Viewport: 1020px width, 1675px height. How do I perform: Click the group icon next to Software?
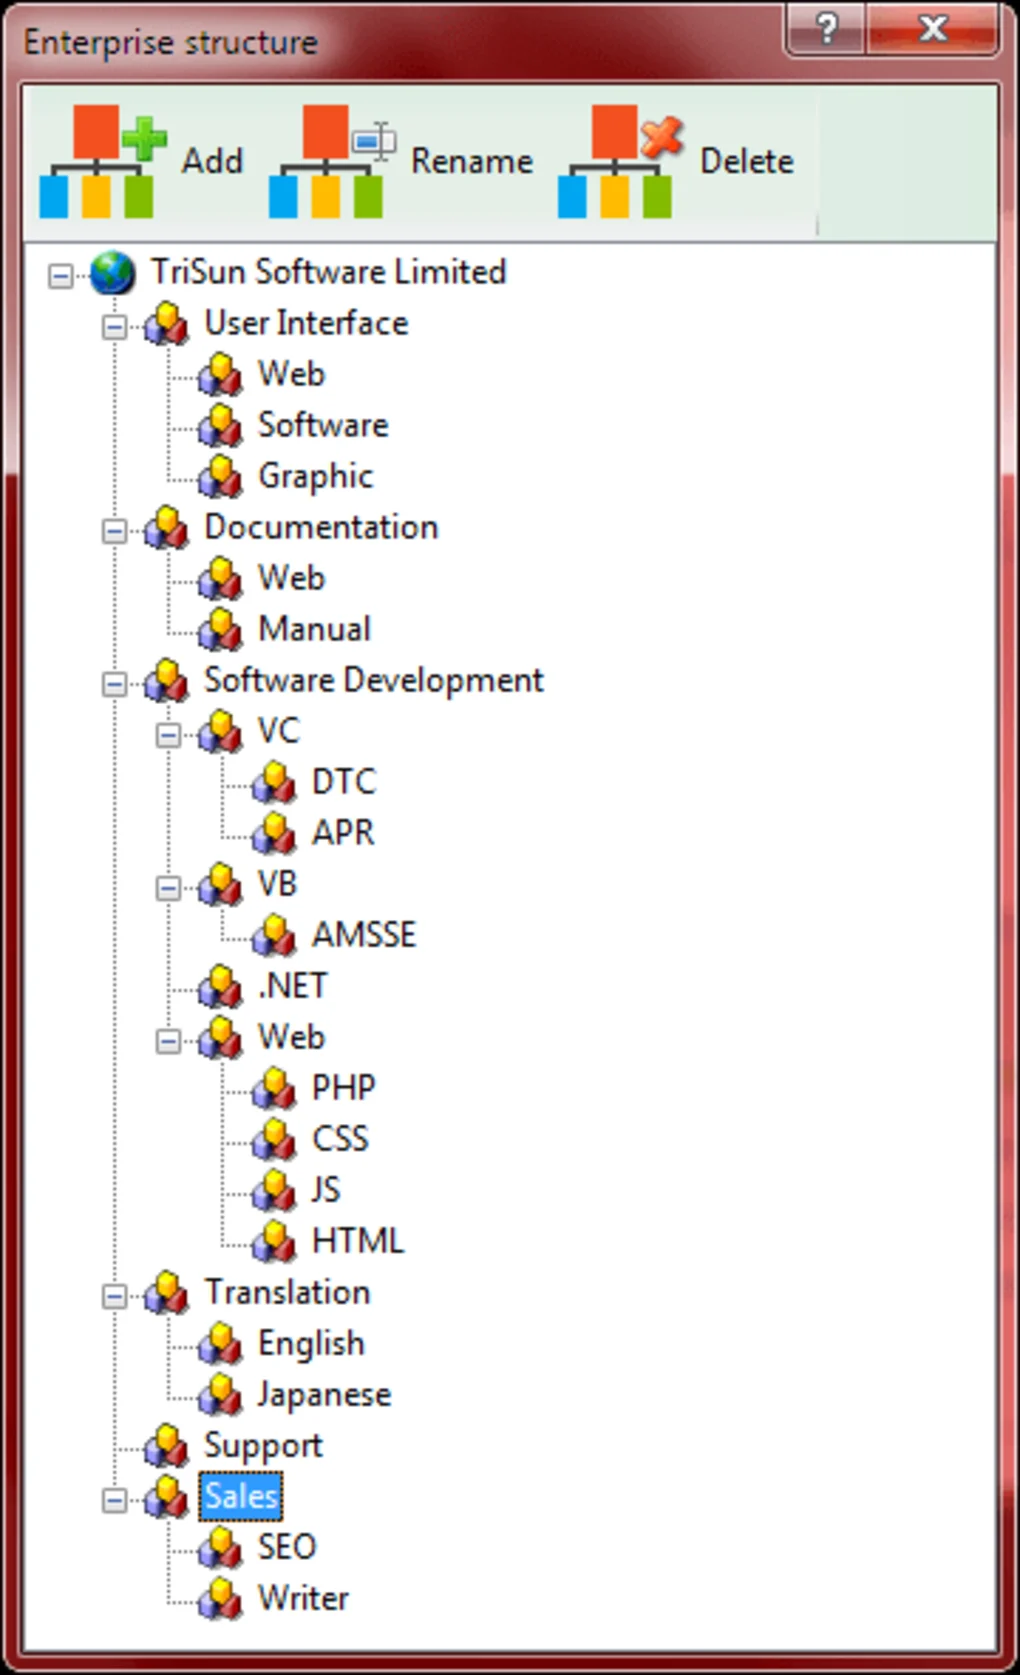[220, 426]
